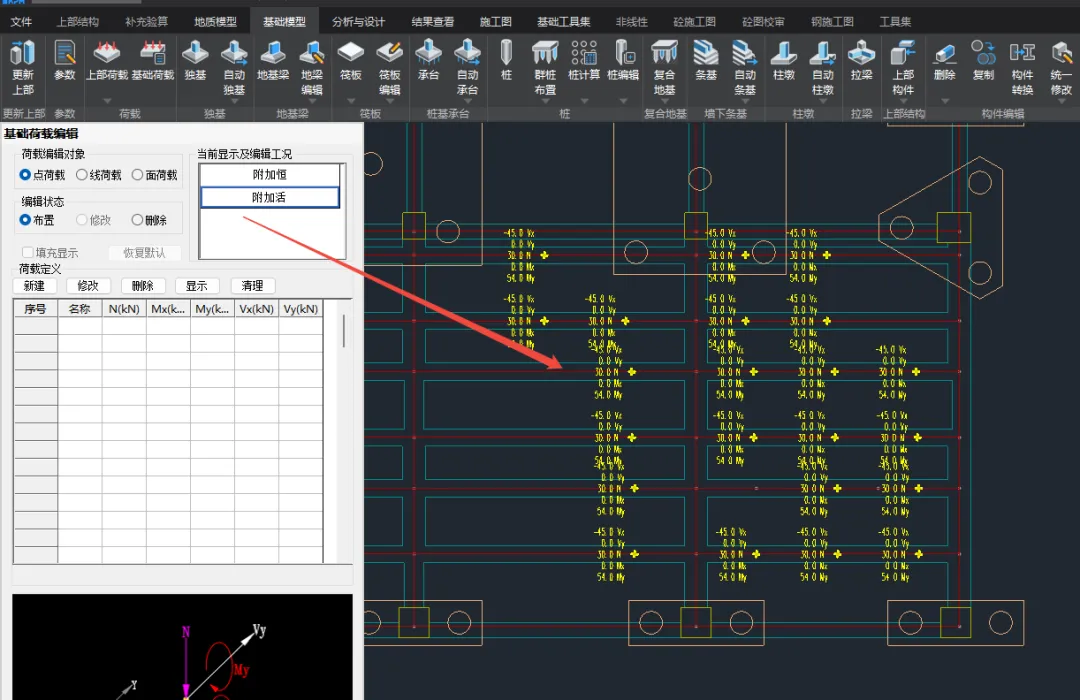Click the 群桩布置 pile group icon
This screenshot has width=1080, height=700.
click(x=545, y=68)
